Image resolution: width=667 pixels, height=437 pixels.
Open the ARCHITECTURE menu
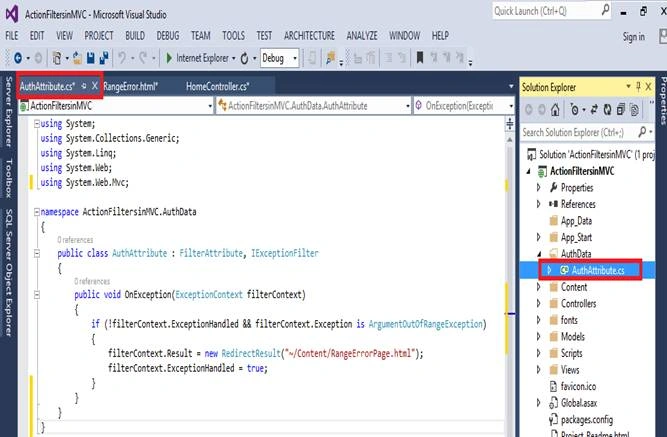309,36
